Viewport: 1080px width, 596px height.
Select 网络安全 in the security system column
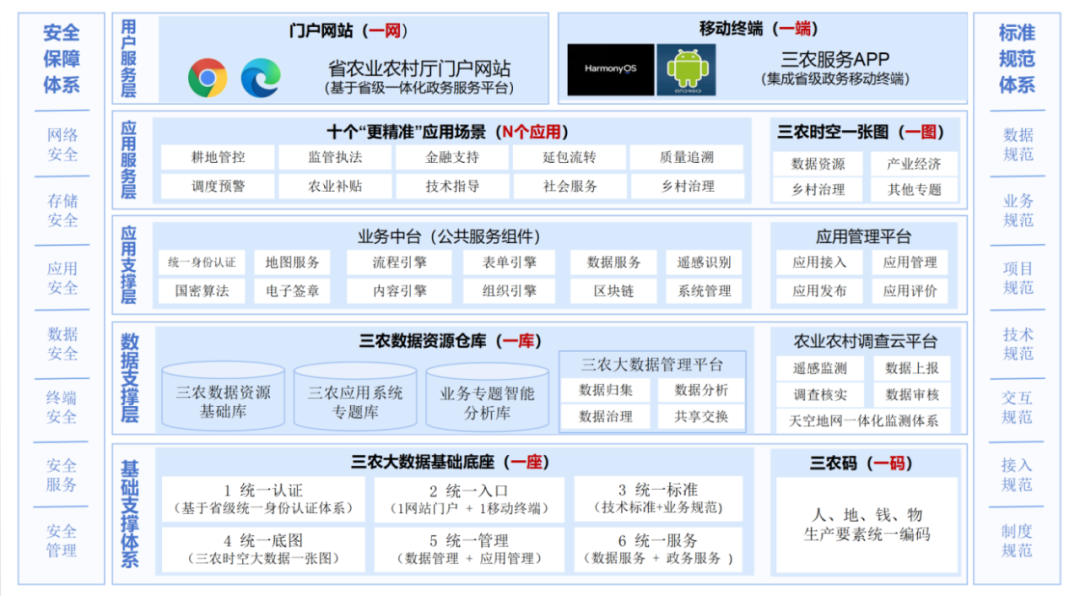[x=62, y=144]
